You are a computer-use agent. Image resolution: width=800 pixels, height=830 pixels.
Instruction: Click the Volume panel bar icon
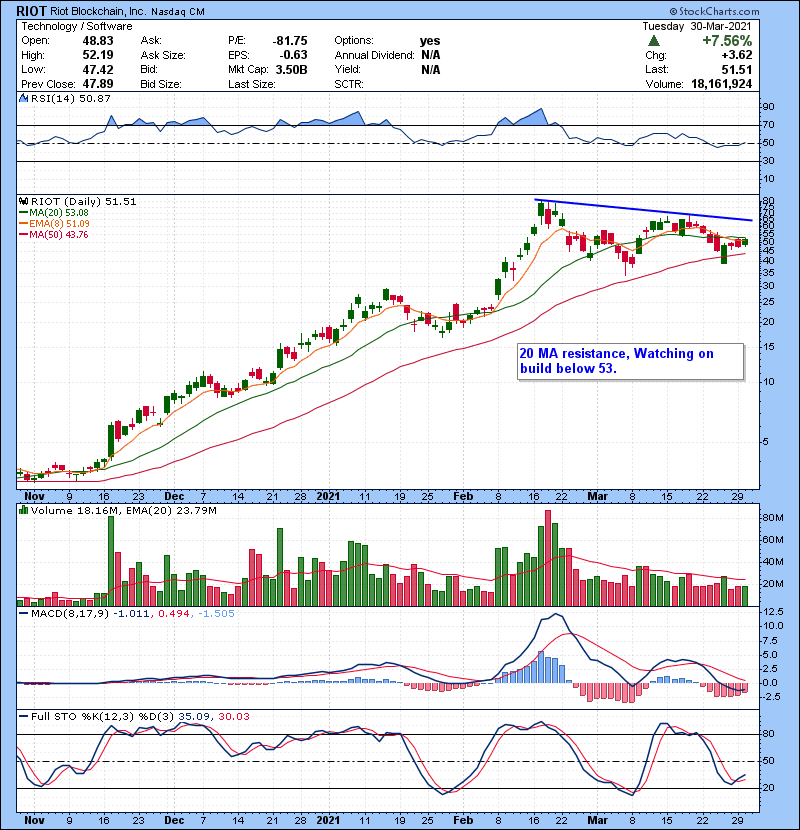(x=23, y=510)
